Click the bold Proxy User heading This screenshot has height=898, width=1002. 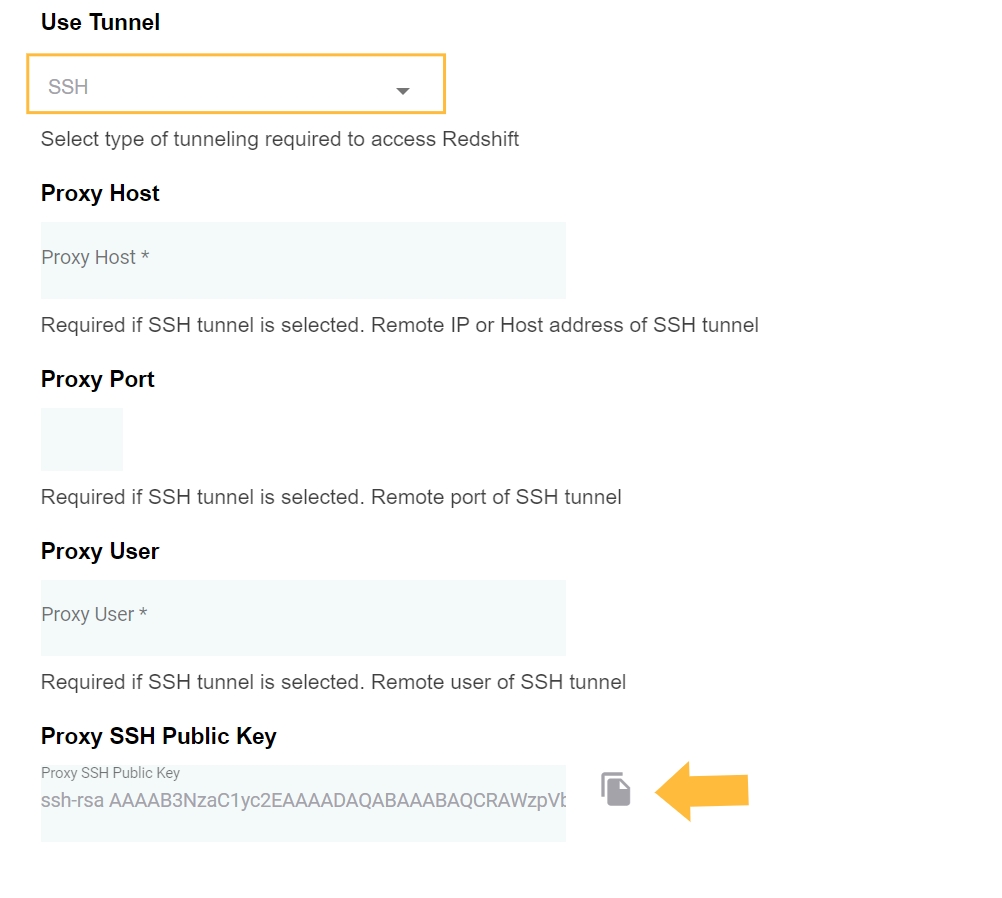(x=100, y=551)
